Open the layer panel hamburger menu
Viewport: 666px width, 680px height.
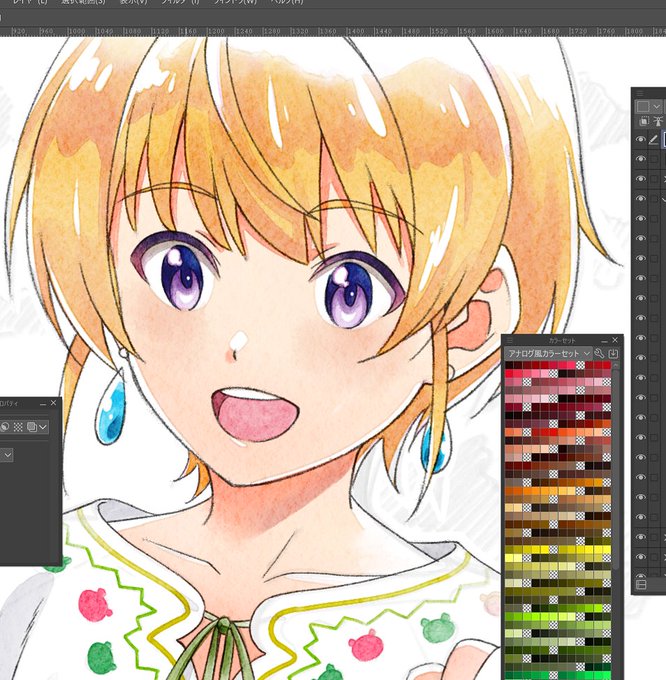pos(640,93)
